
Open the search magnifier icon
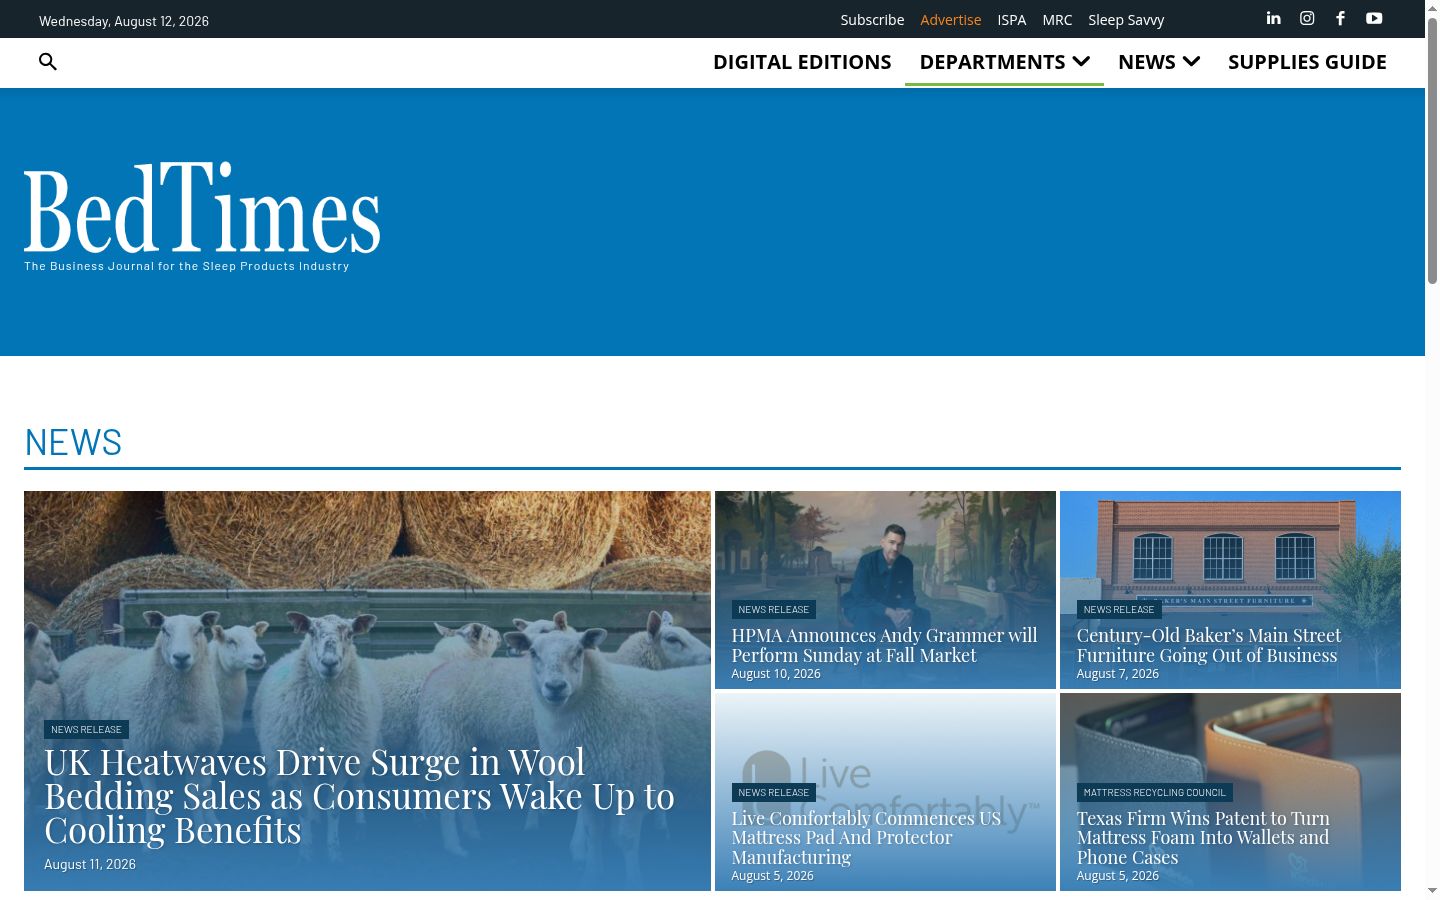tap(47, 62)
